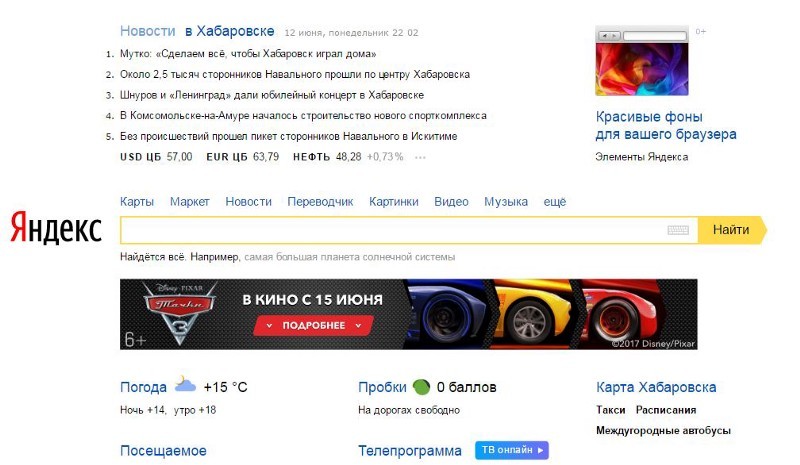
Task: Open the virtual keyboard icon in search box
Action: (x=678, y=230)
